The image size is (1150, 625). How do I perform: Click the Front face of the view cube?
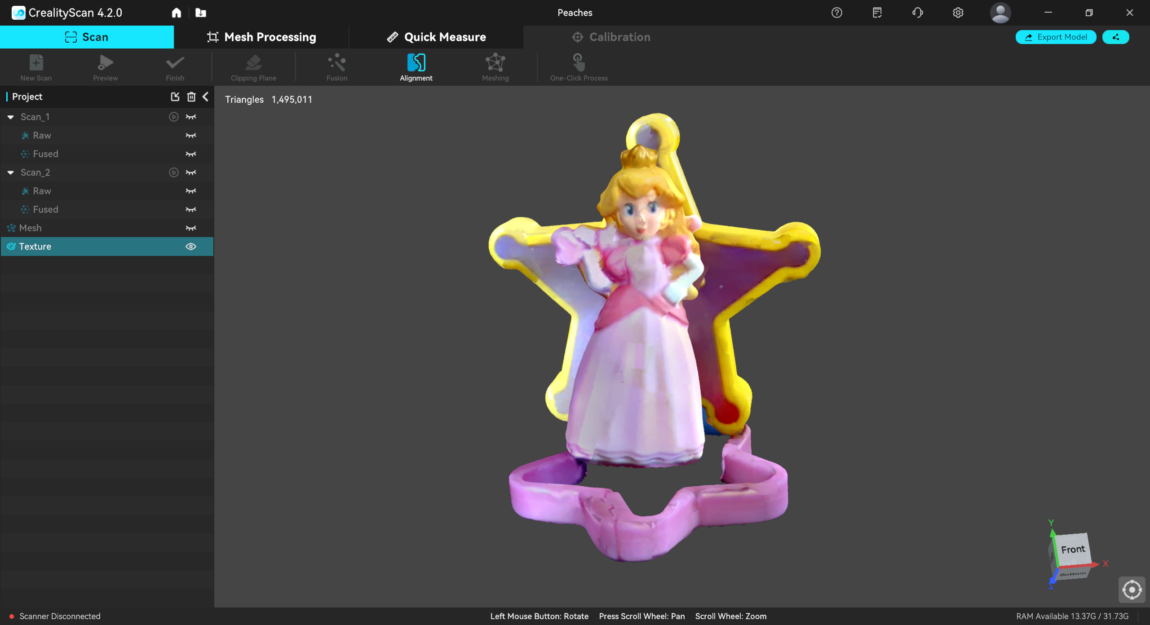(x=1072, y=550)
